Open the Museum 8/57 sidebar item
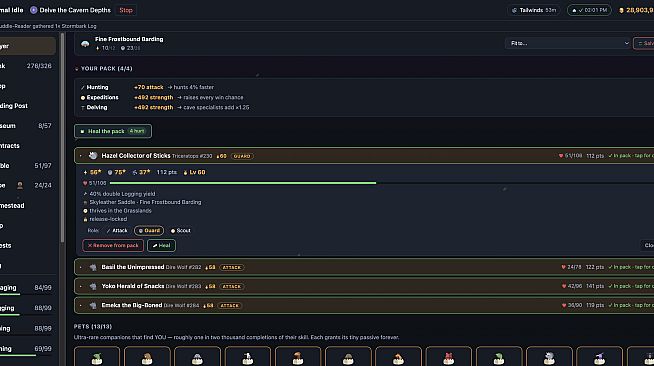The height and width of the screenshot is (366, 654). click(28, 125)
